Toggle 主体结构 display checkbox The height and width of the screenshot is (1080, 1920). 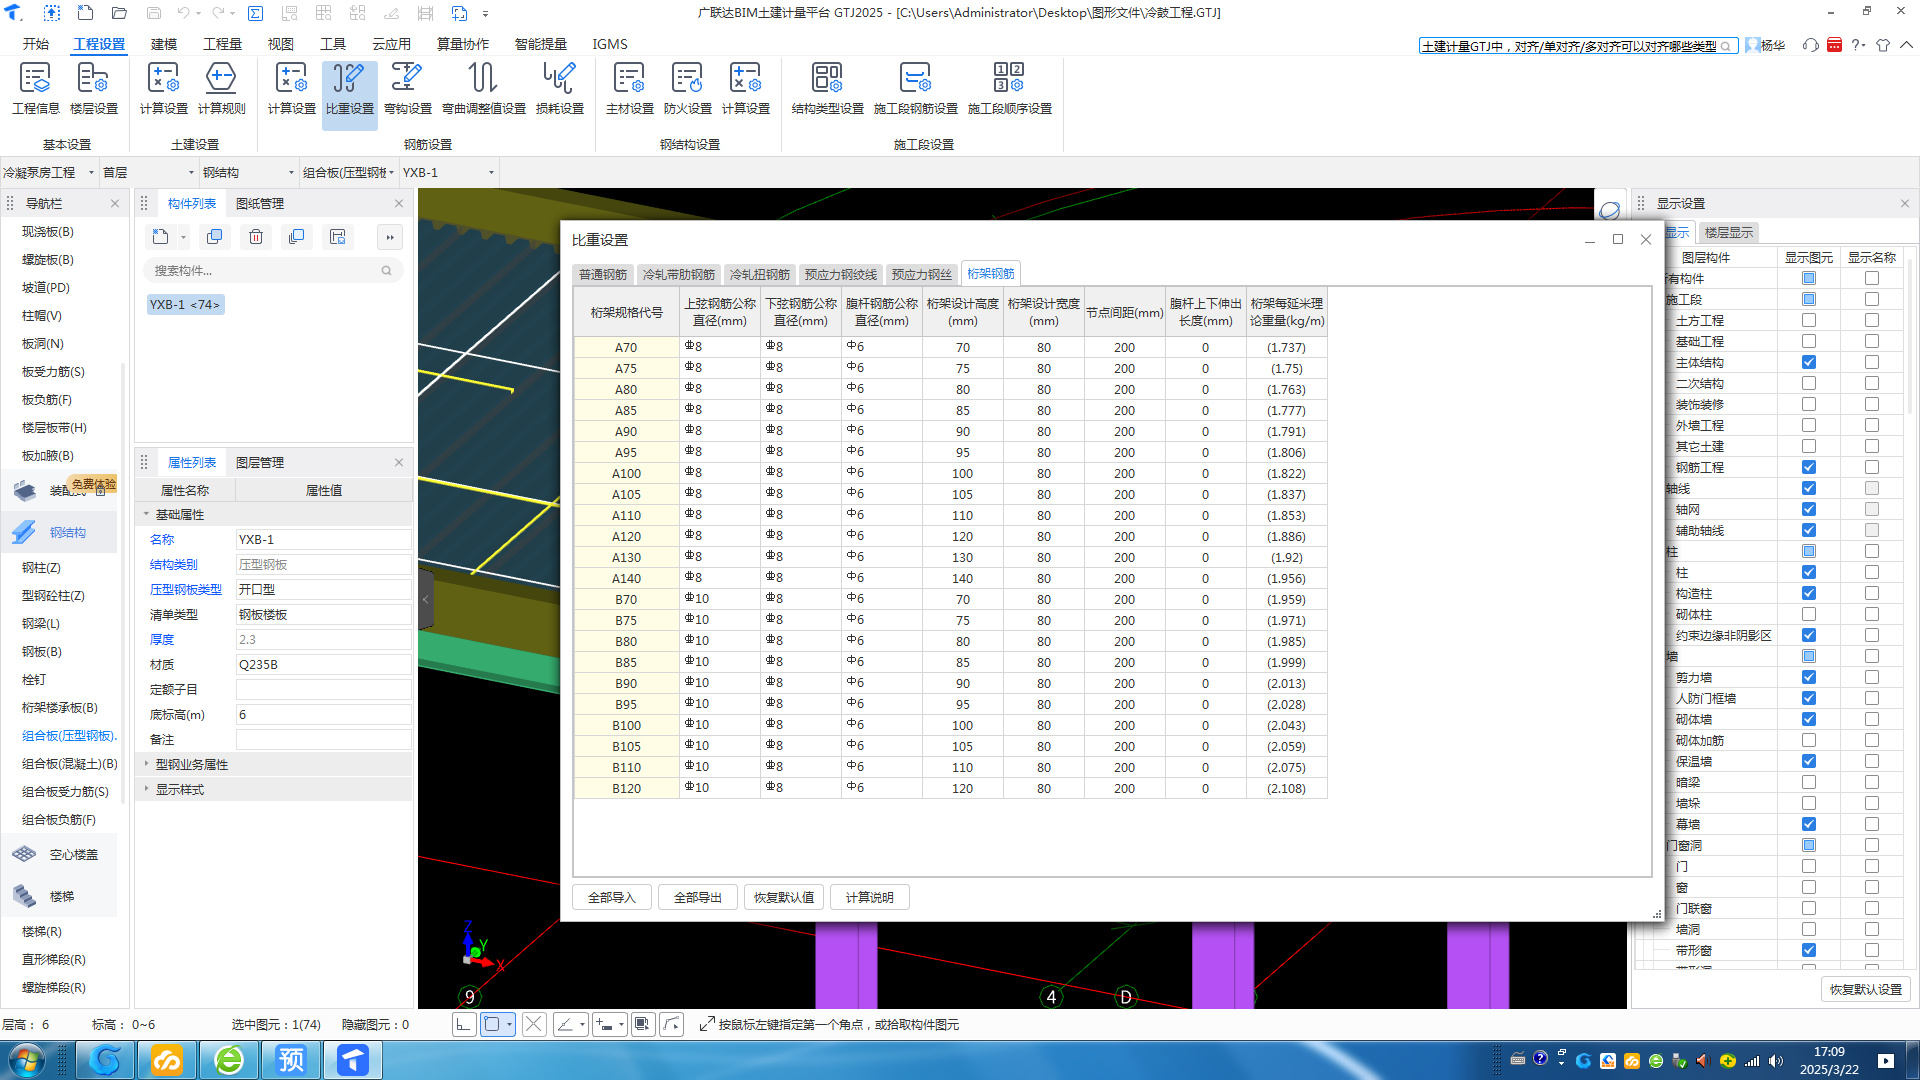[1809, 362]
